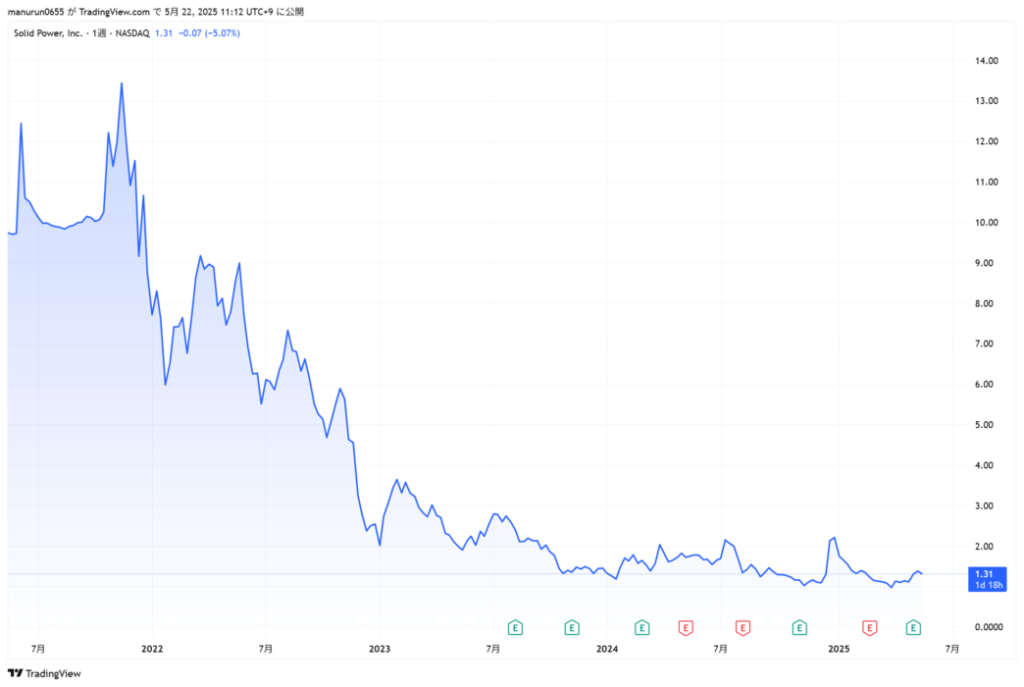Click the 10.00 price axis label

click(986, 223)
